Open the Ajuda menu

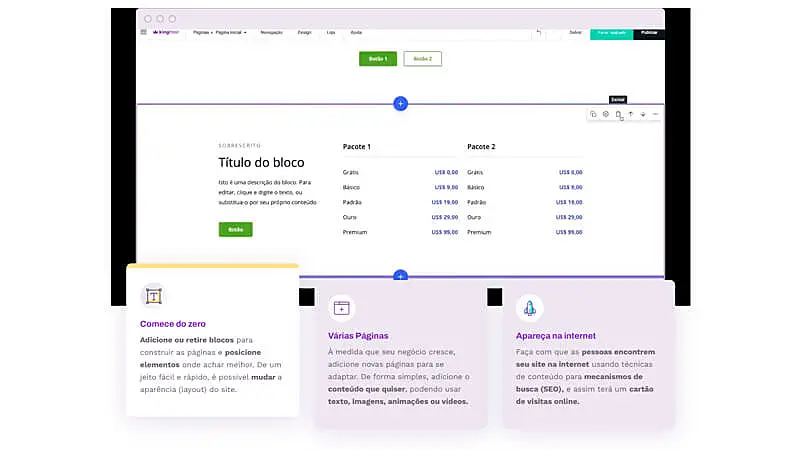click(356, 32)
